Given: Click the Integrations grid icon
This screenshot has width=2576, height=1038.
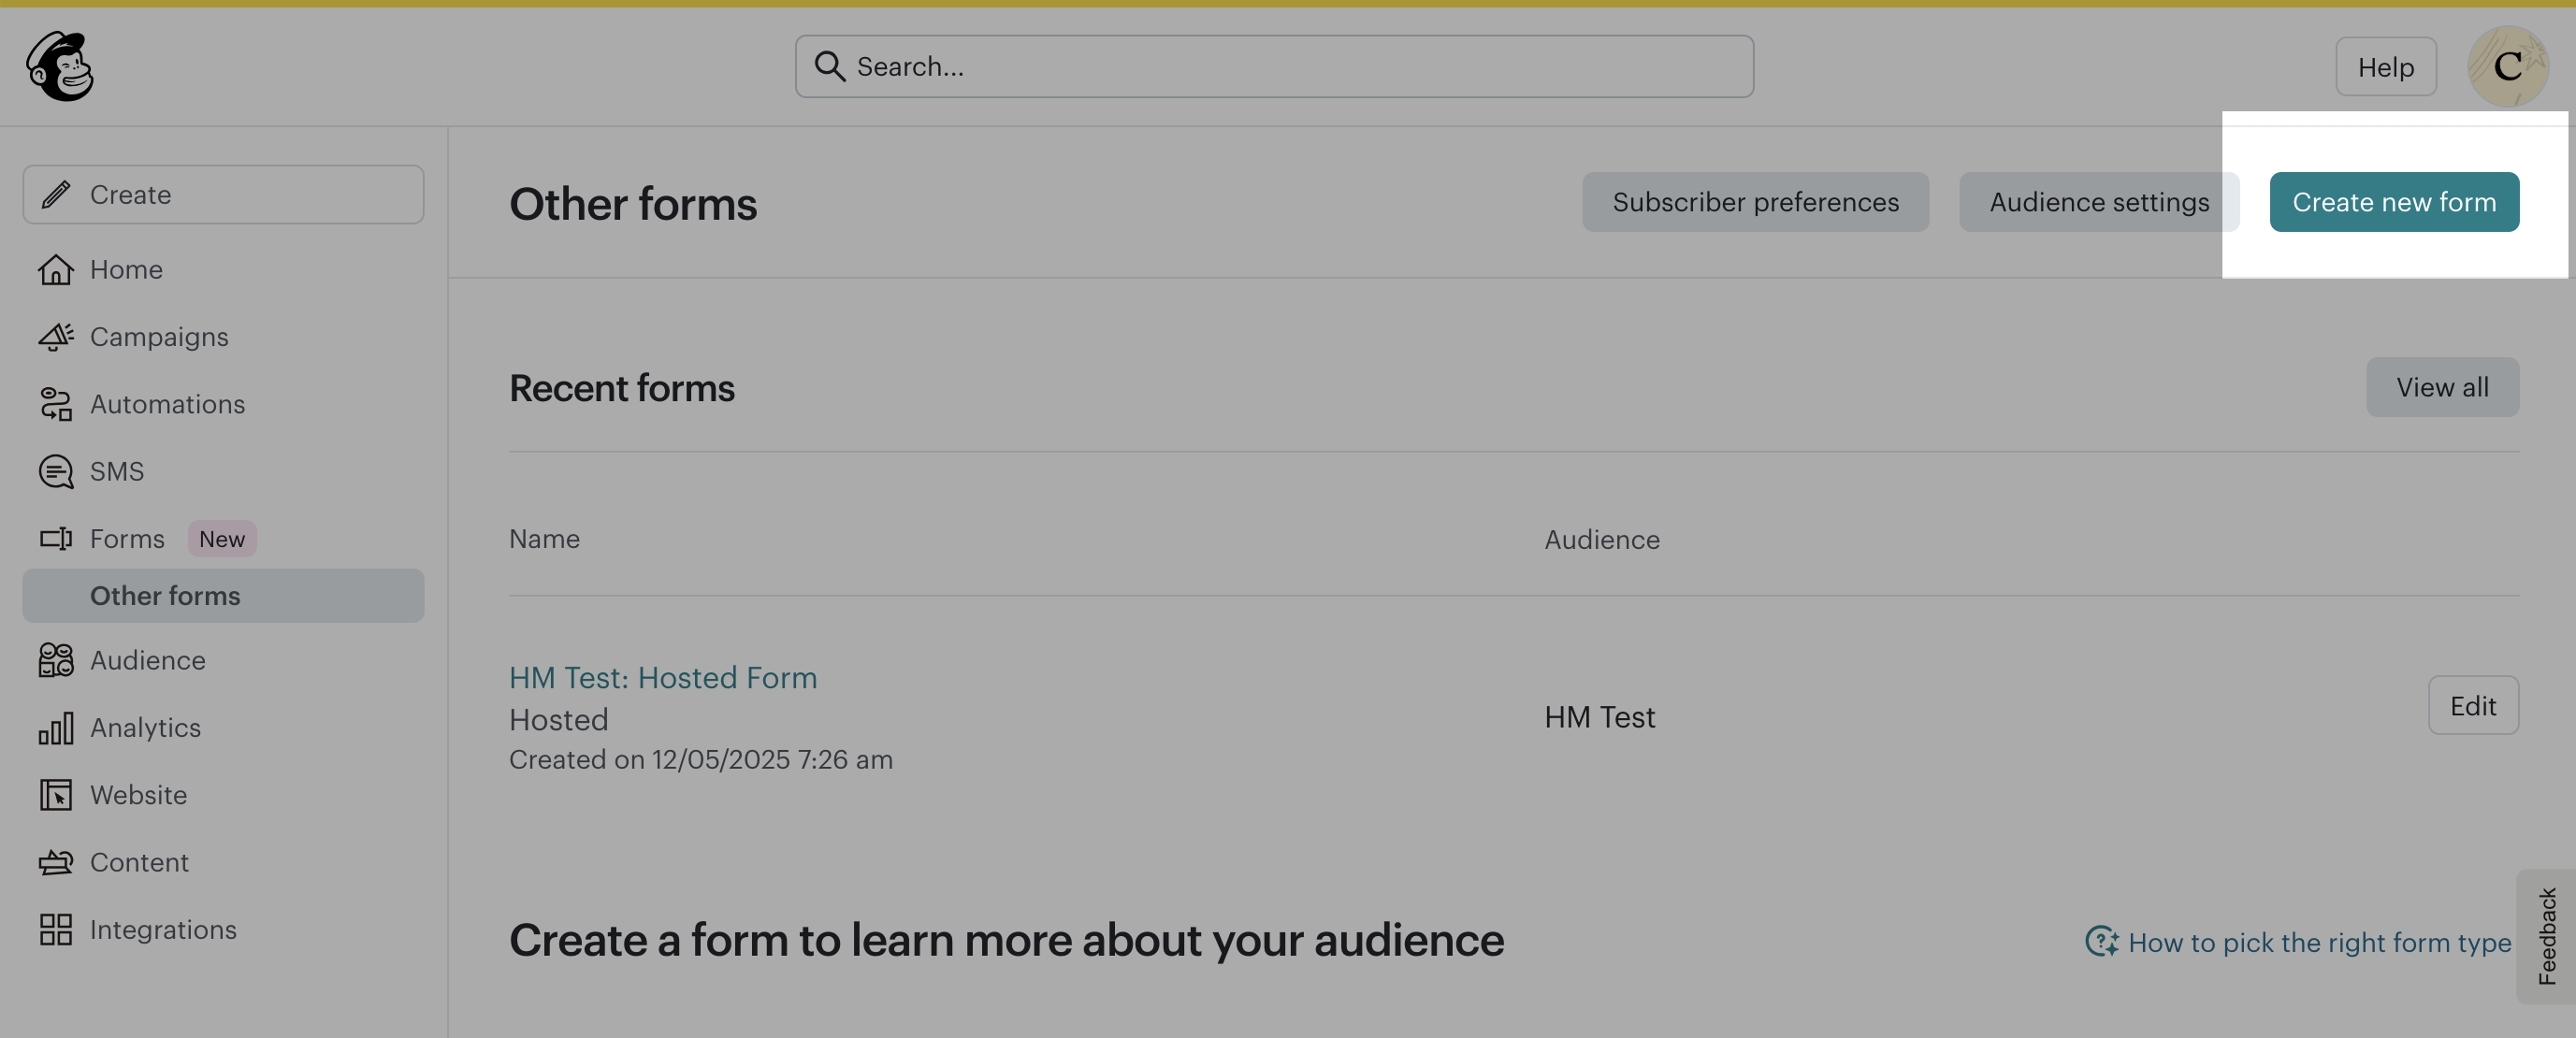Looking at the screenshot, I should point(56,929).
